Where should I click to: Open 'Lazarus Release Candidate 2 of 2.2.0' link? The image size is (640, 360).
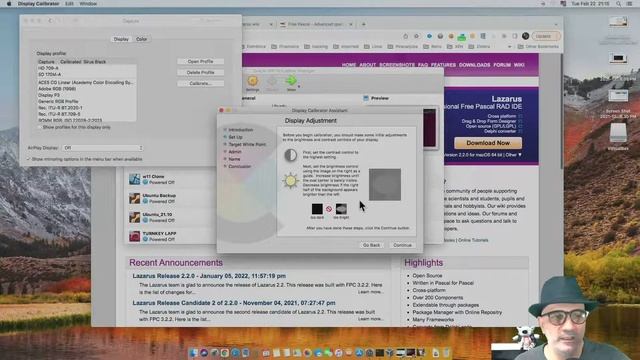234,303
